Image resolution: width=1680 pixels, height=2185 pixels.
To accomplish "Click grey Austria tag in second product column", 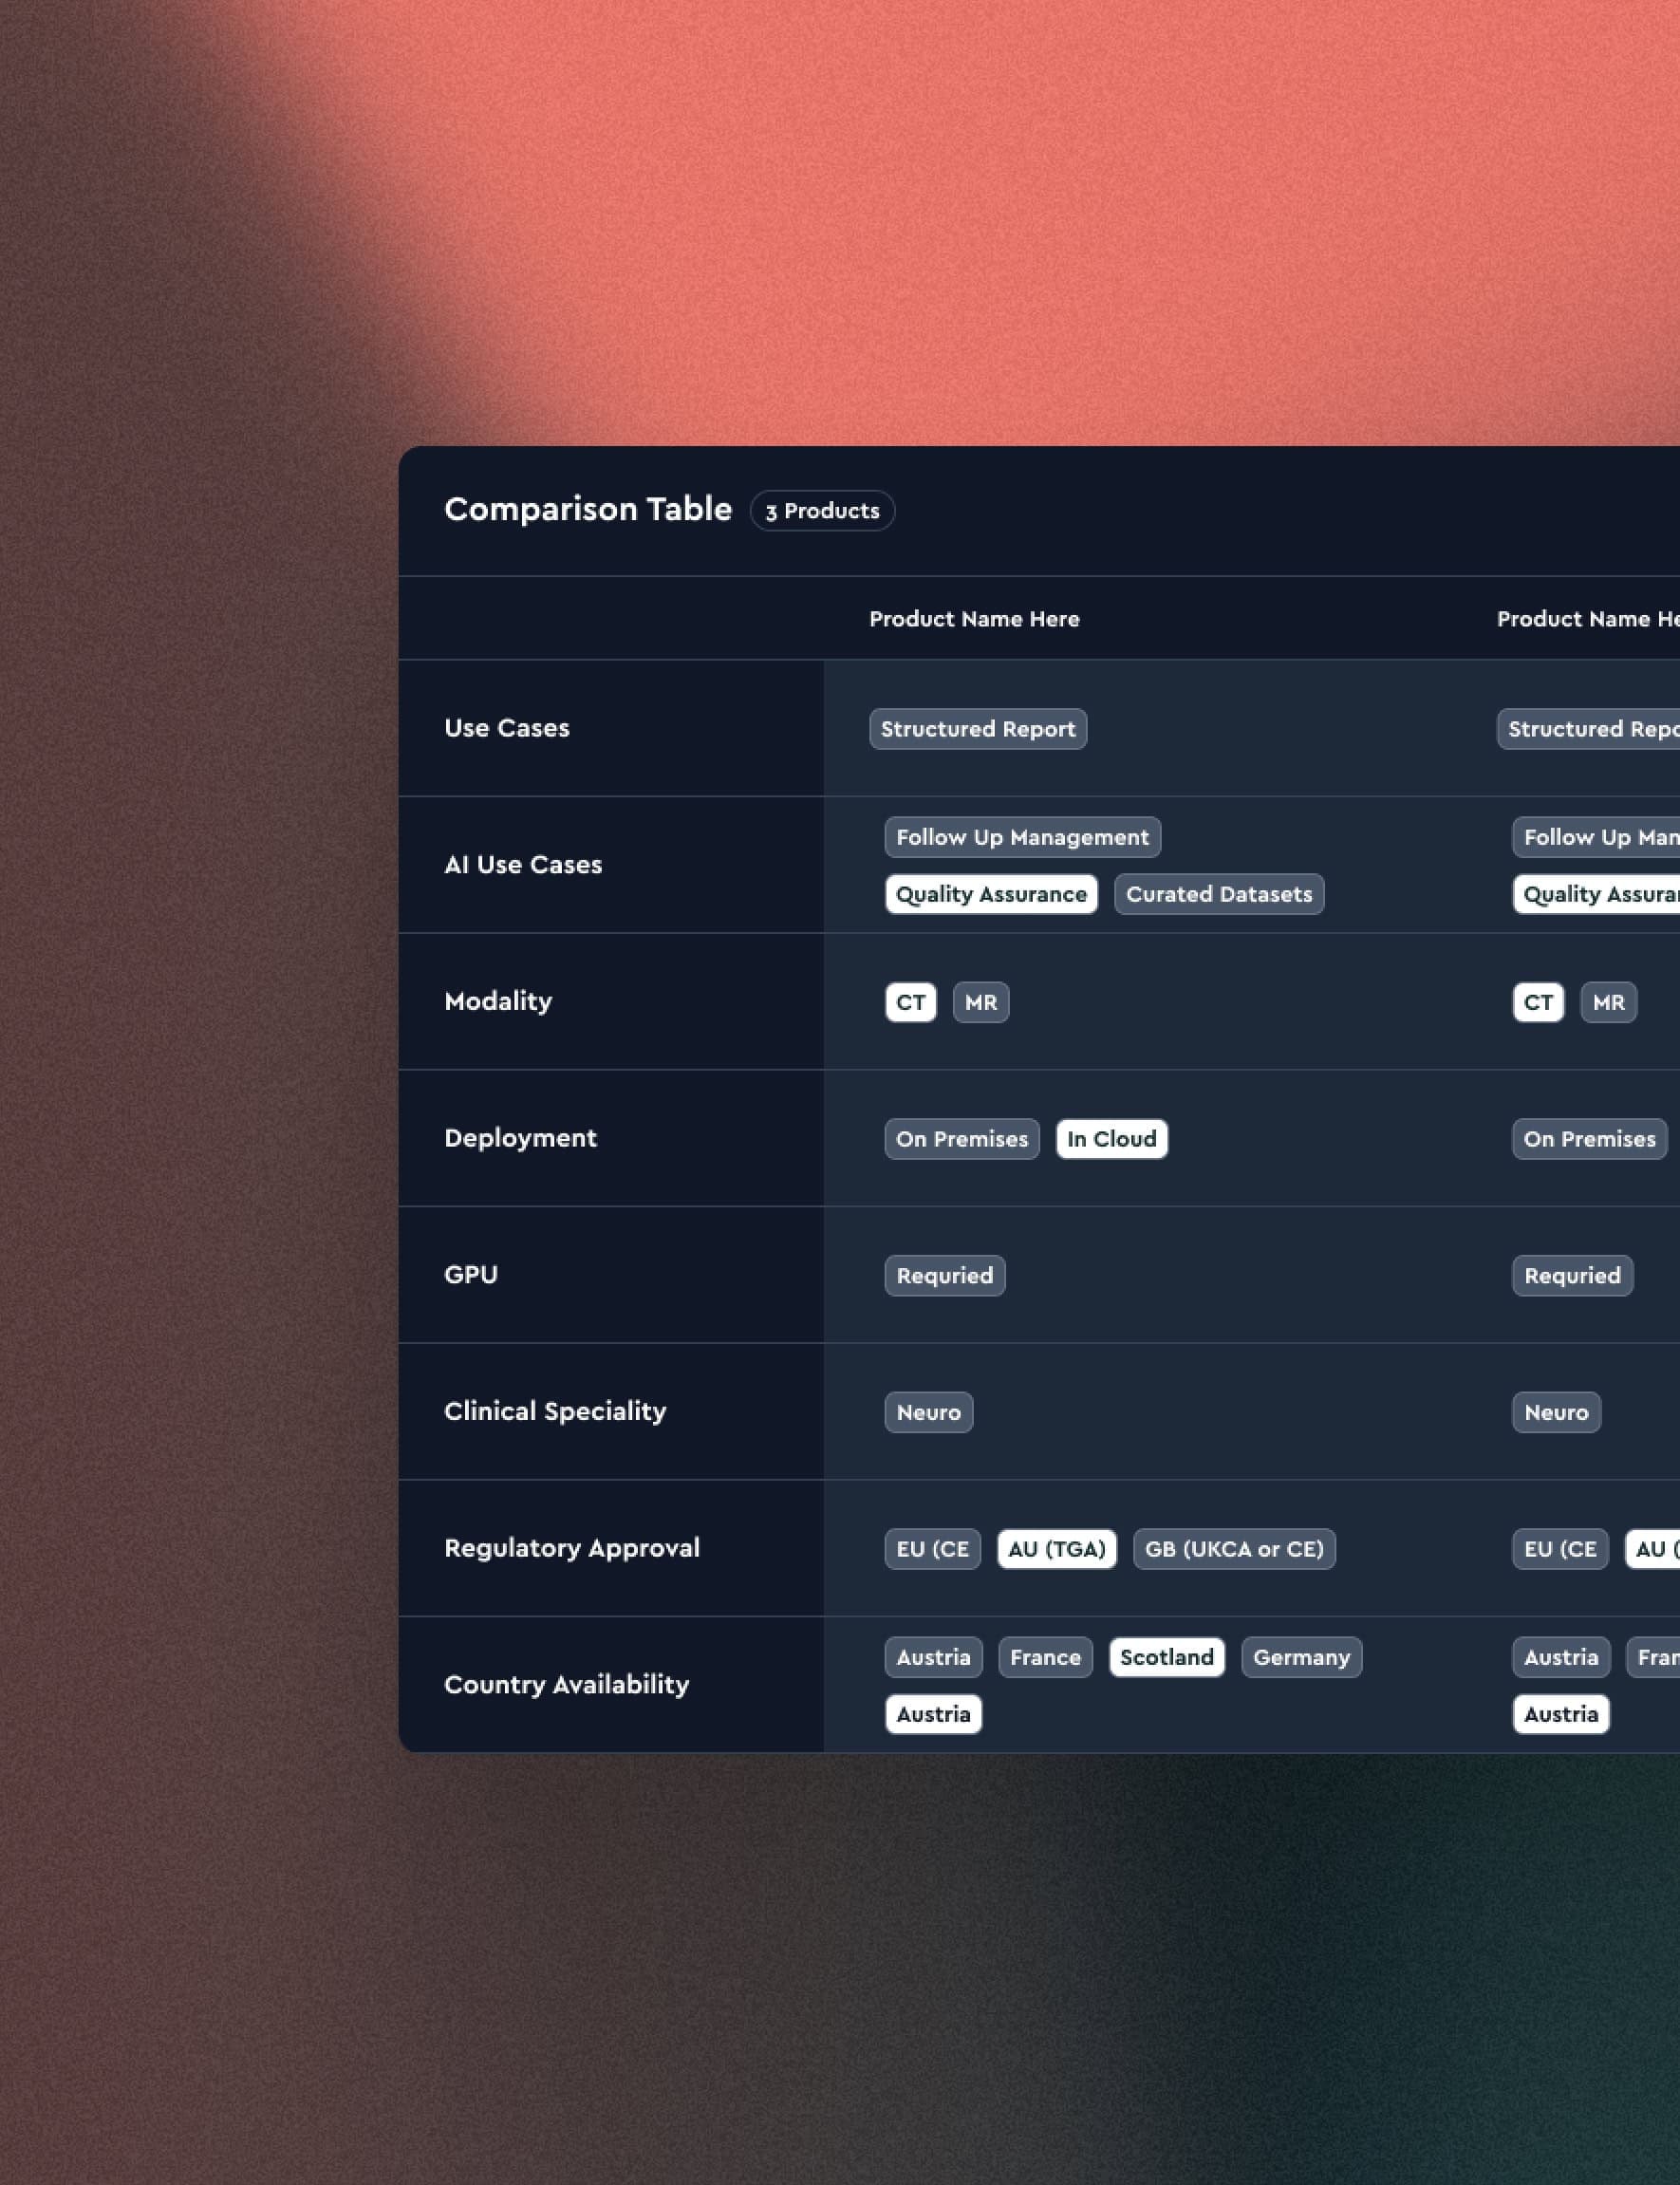I will pos(1561,1657).
